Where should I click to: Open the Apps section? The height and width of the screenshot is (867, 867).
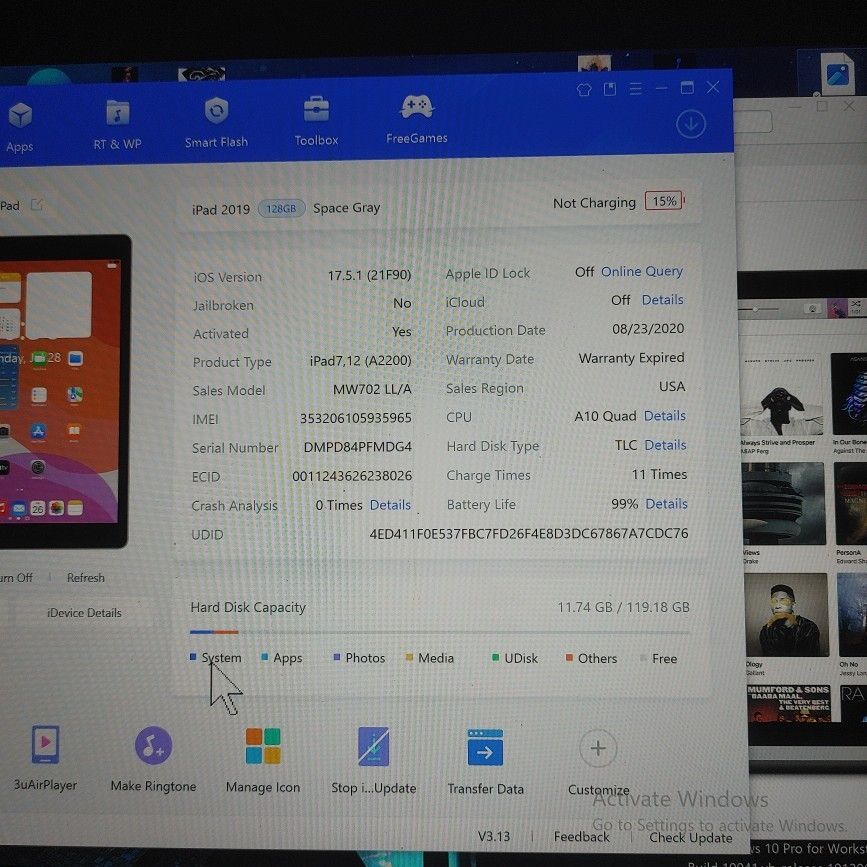coord(20,127)
